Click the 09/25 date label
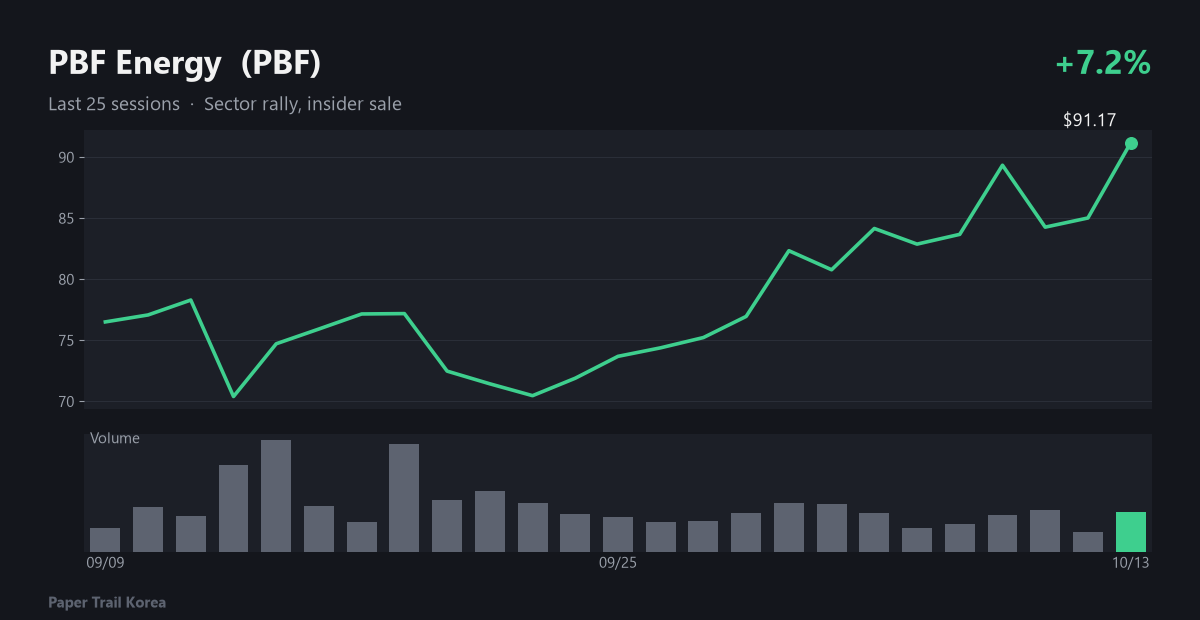1200x620 pixels. point(618,563)
